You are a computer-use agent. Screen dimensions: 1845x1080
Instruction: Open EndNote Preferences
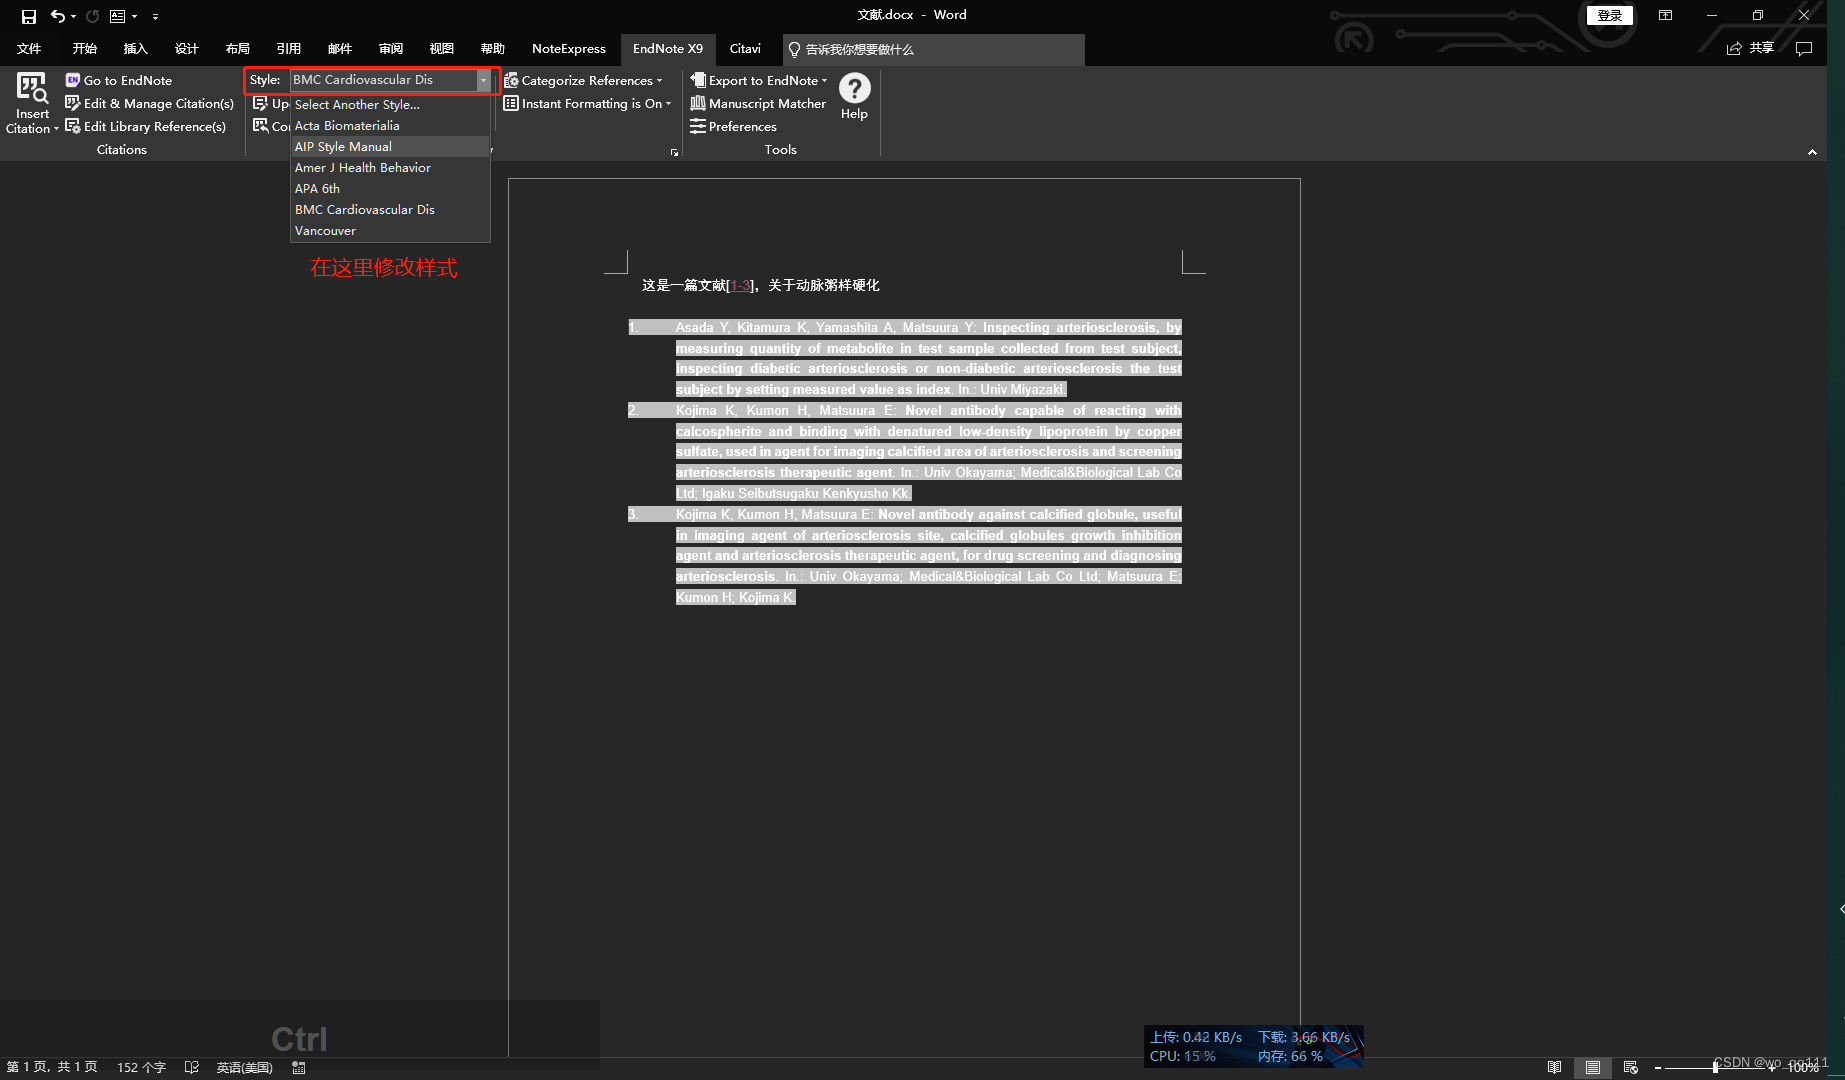[733, 126]
